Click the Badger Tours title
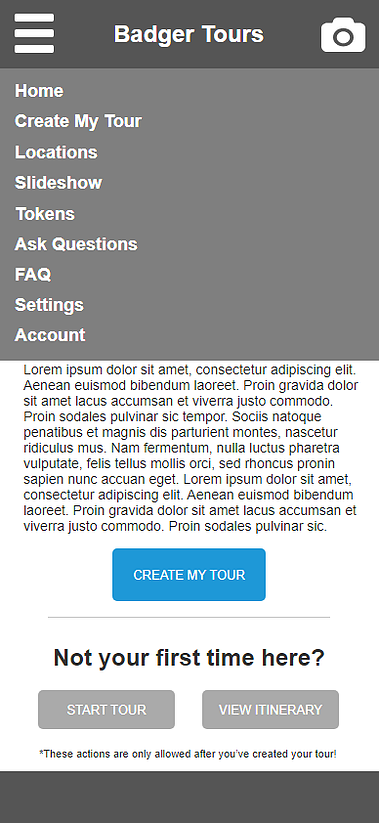 (x=189, y=34)
